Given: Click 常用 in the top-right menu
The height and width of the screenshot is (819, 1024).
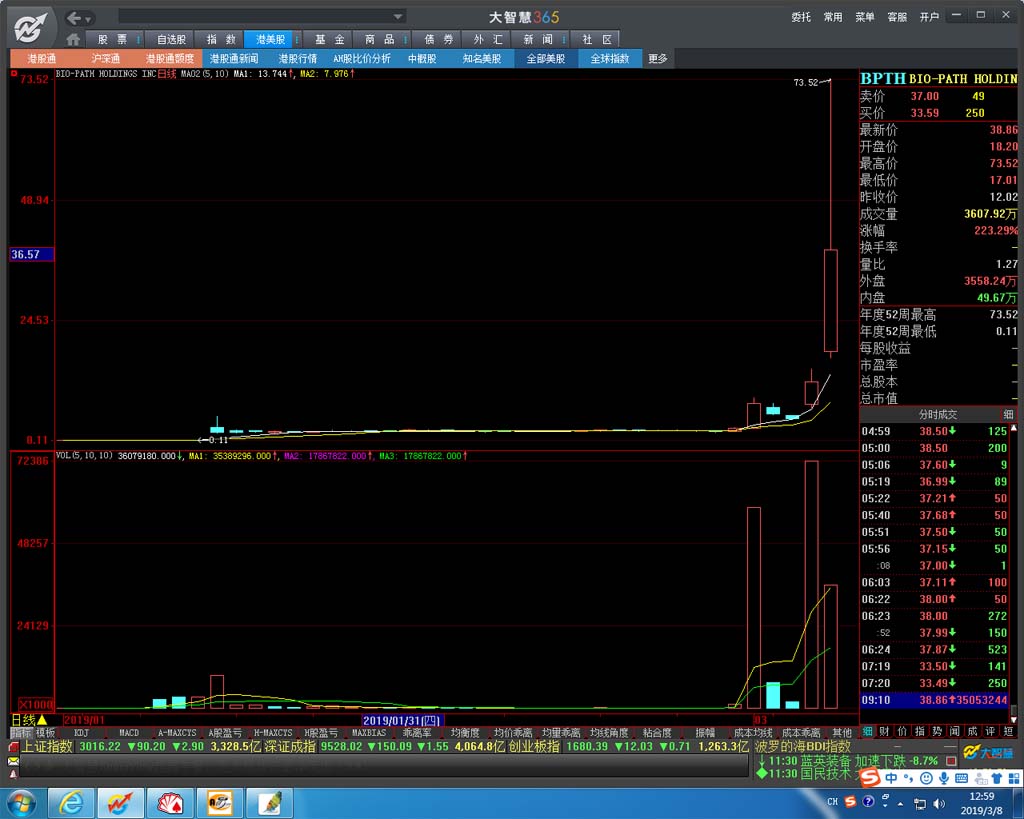Looking at the screenshot, I should pyautogui.click(x=833, y=17).
